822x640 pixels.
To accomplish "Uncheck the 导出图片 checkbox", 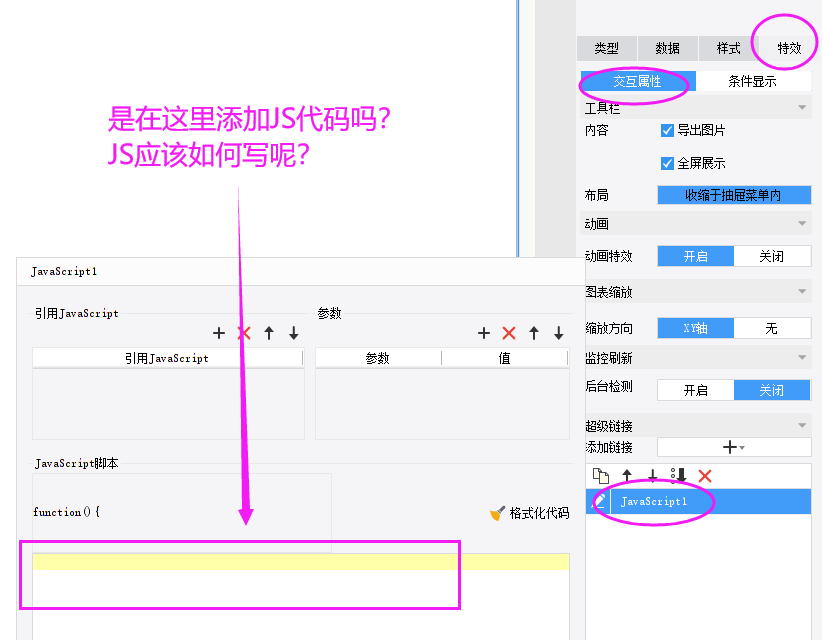I will 668,130.
